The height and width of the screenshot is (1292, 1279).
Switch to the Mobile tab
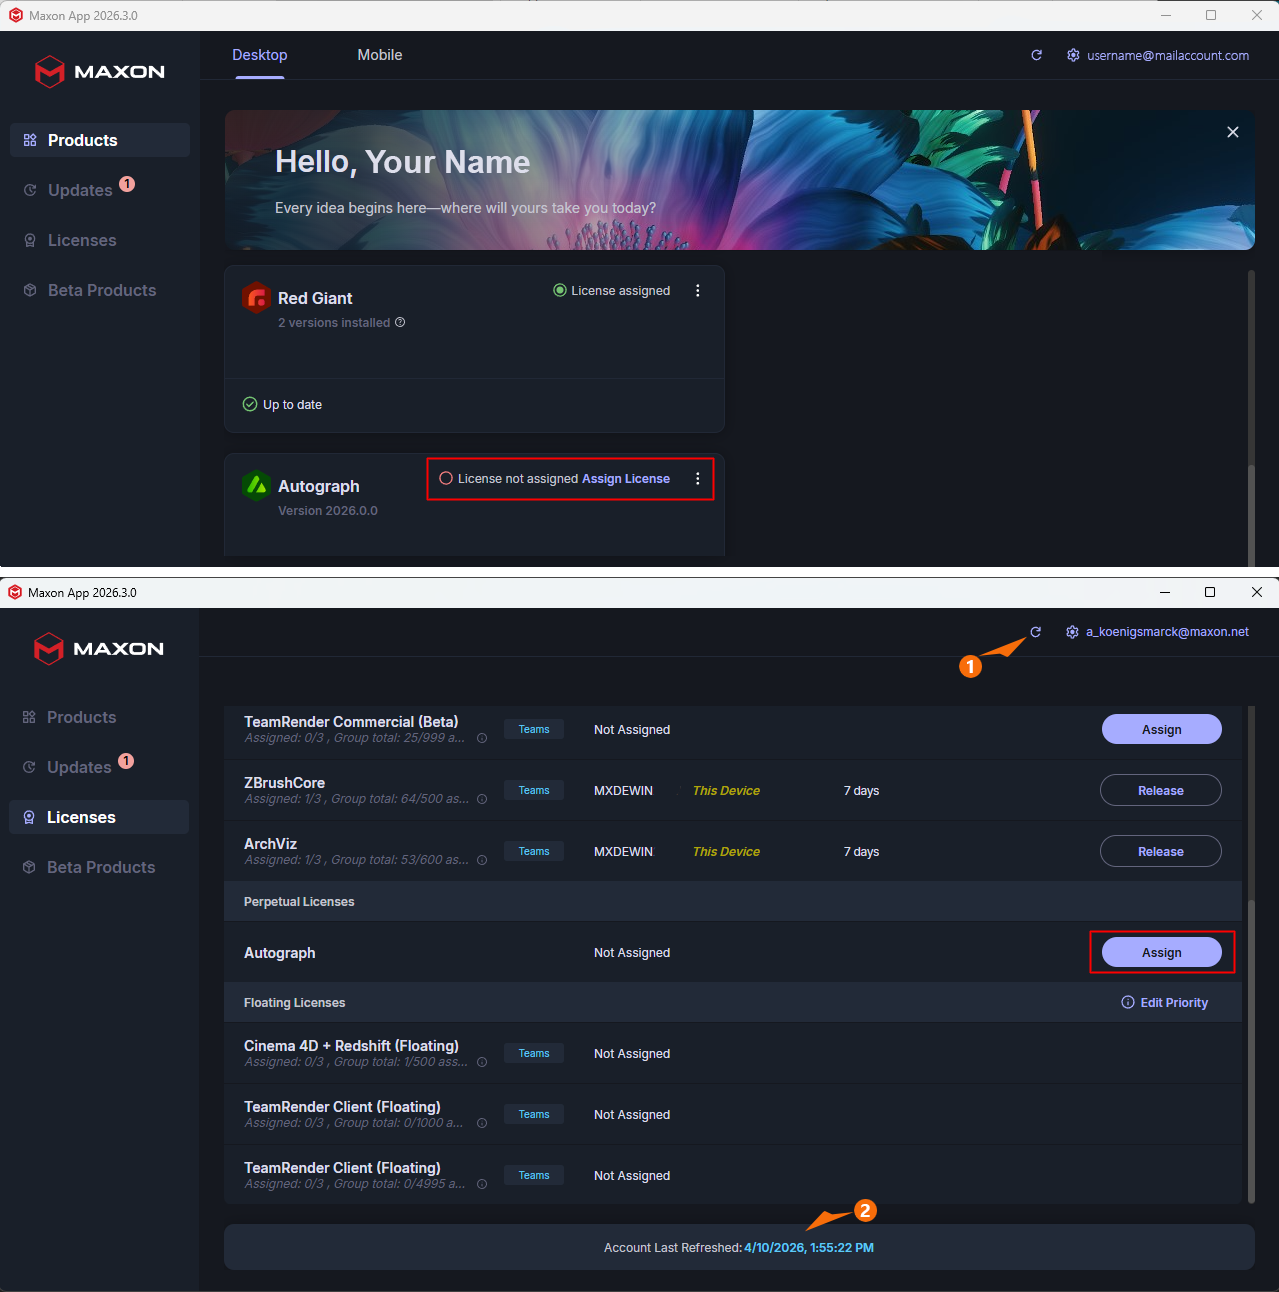(x=380, y=55)
